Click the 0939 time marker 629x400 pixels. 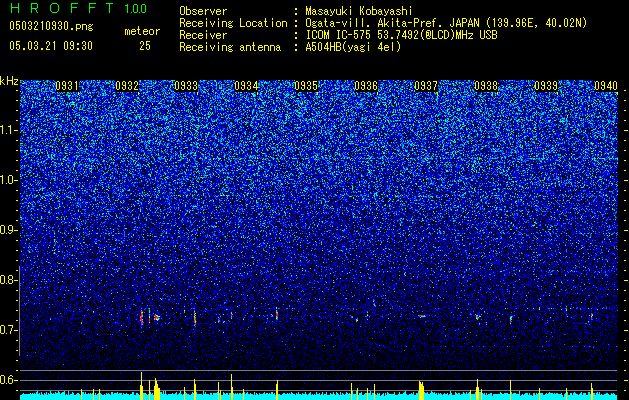[546, 86]
